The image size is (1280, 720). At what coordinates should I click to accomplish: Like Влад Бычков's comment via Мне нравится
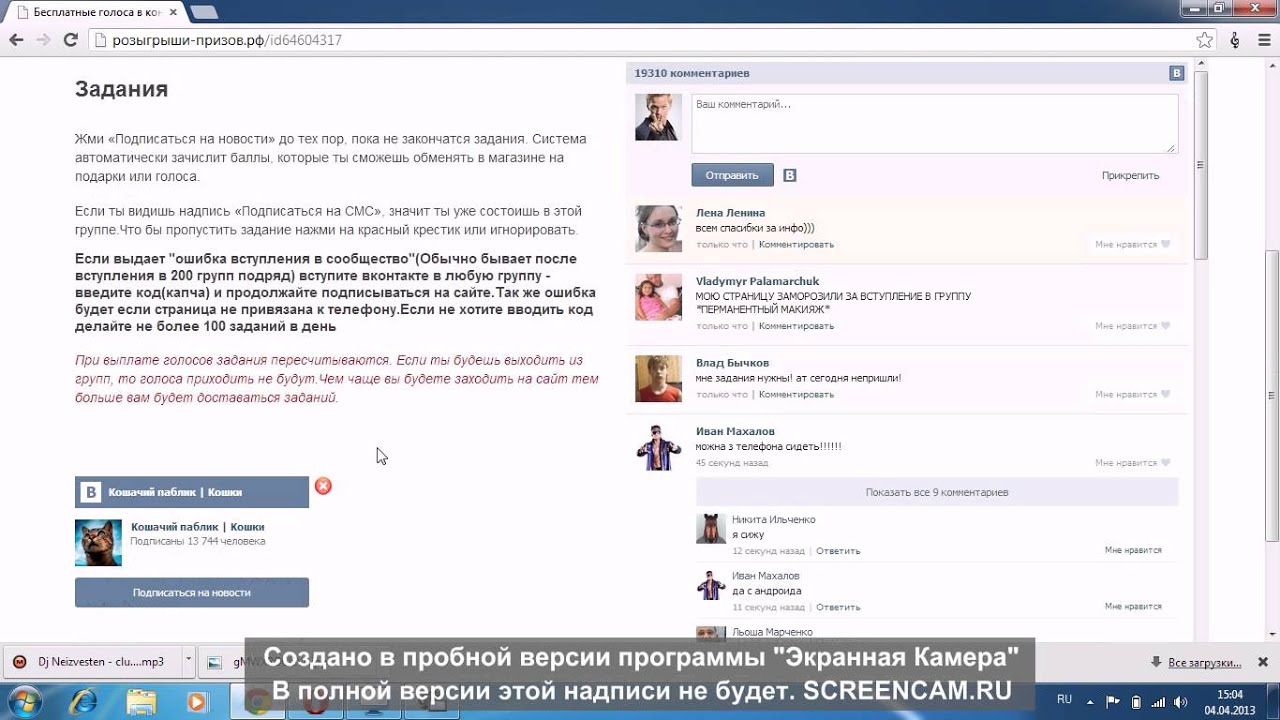1132,394
